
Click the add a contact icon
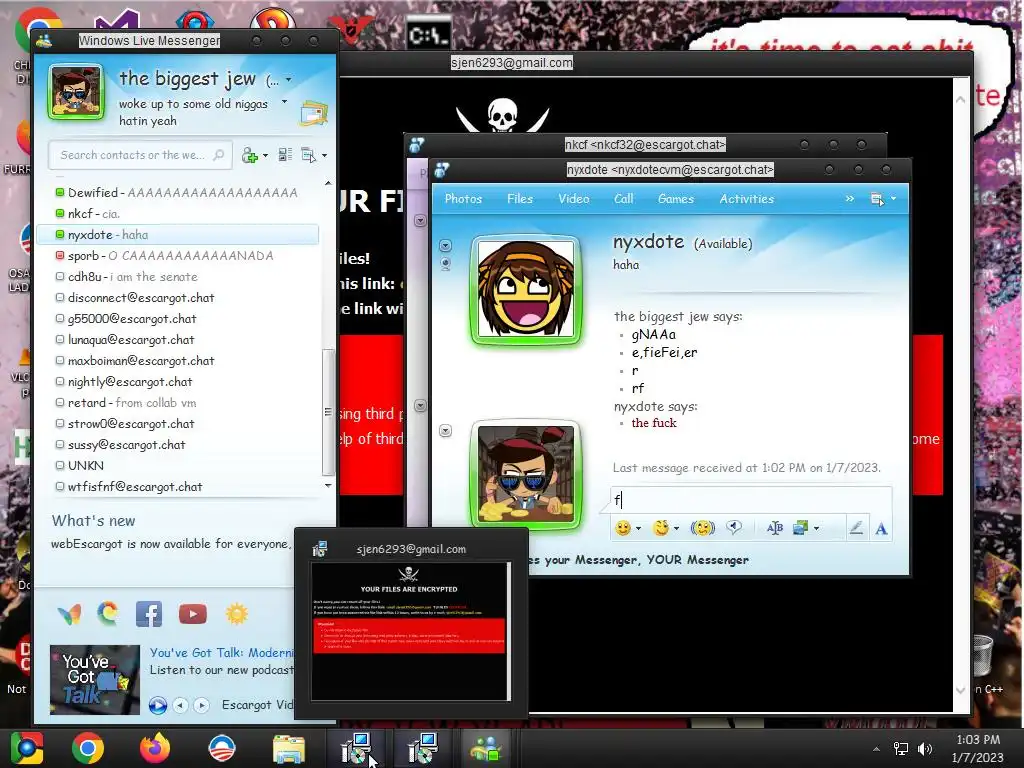pyautogui.click(x=249, y=155)
